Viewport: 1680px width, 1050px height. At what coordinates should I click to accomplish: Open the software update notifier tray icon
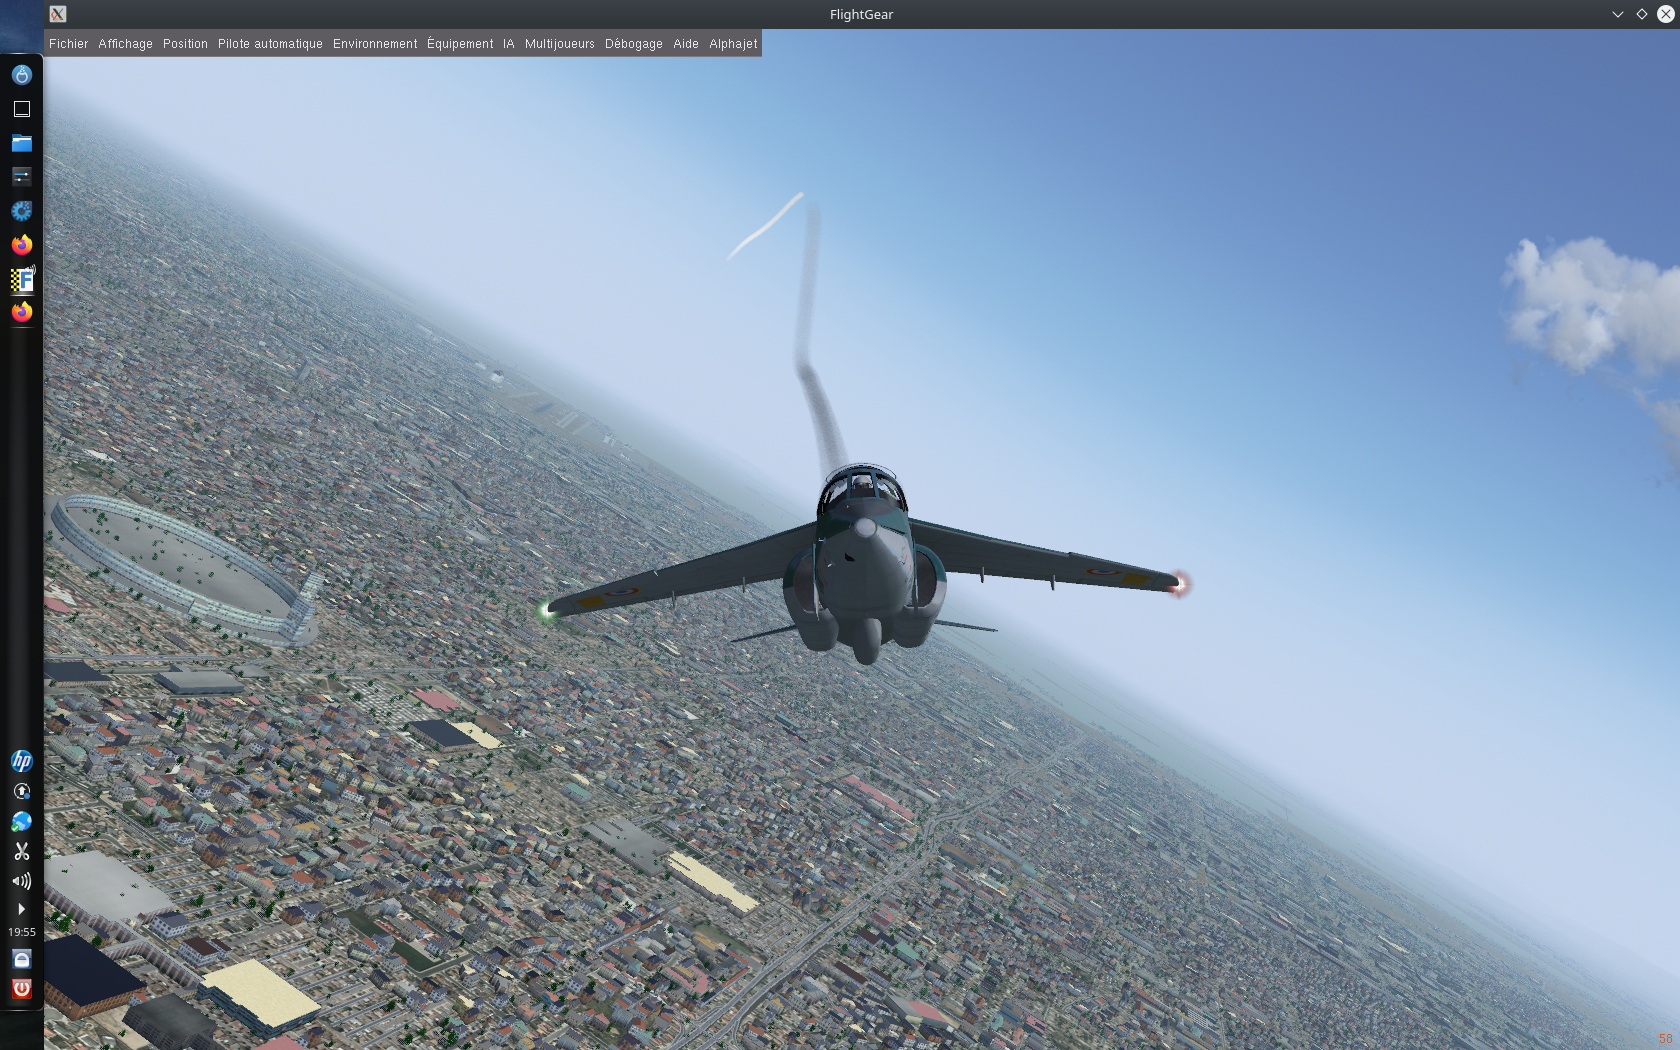point(21,791)
